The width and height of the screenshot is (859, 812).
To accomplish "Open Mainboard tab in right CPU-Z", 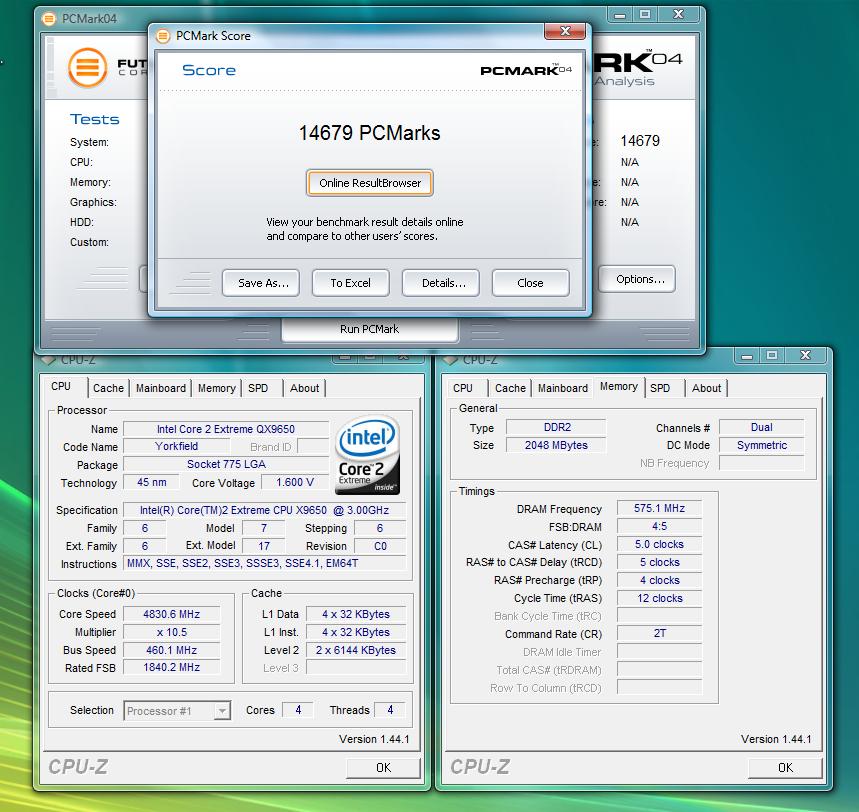I will (x=563, y=388).
